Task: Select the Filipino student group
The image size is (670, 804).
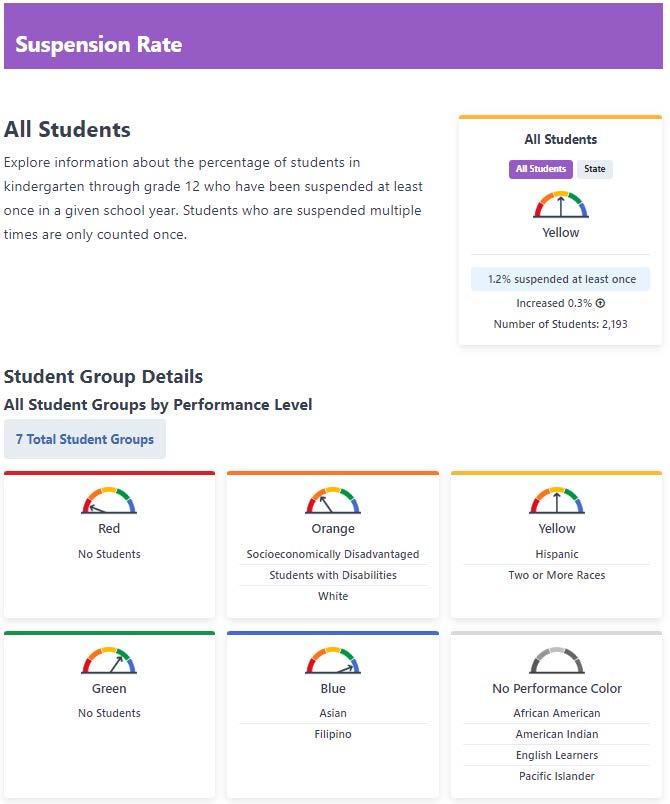Action: (333, 734)
